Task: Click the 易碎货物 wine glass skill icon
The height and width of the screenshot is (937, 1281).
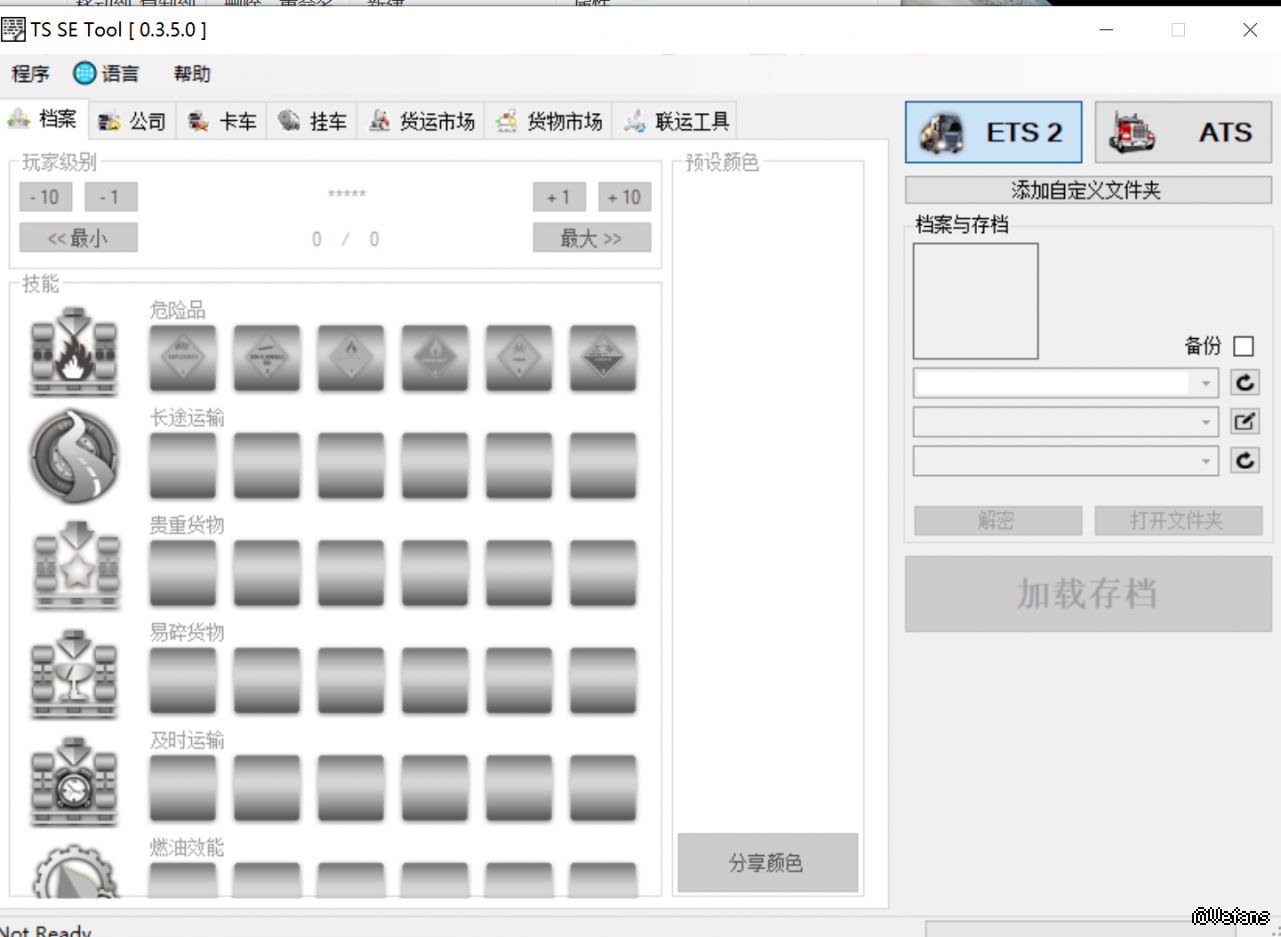Action: click(x=74, y=674)
